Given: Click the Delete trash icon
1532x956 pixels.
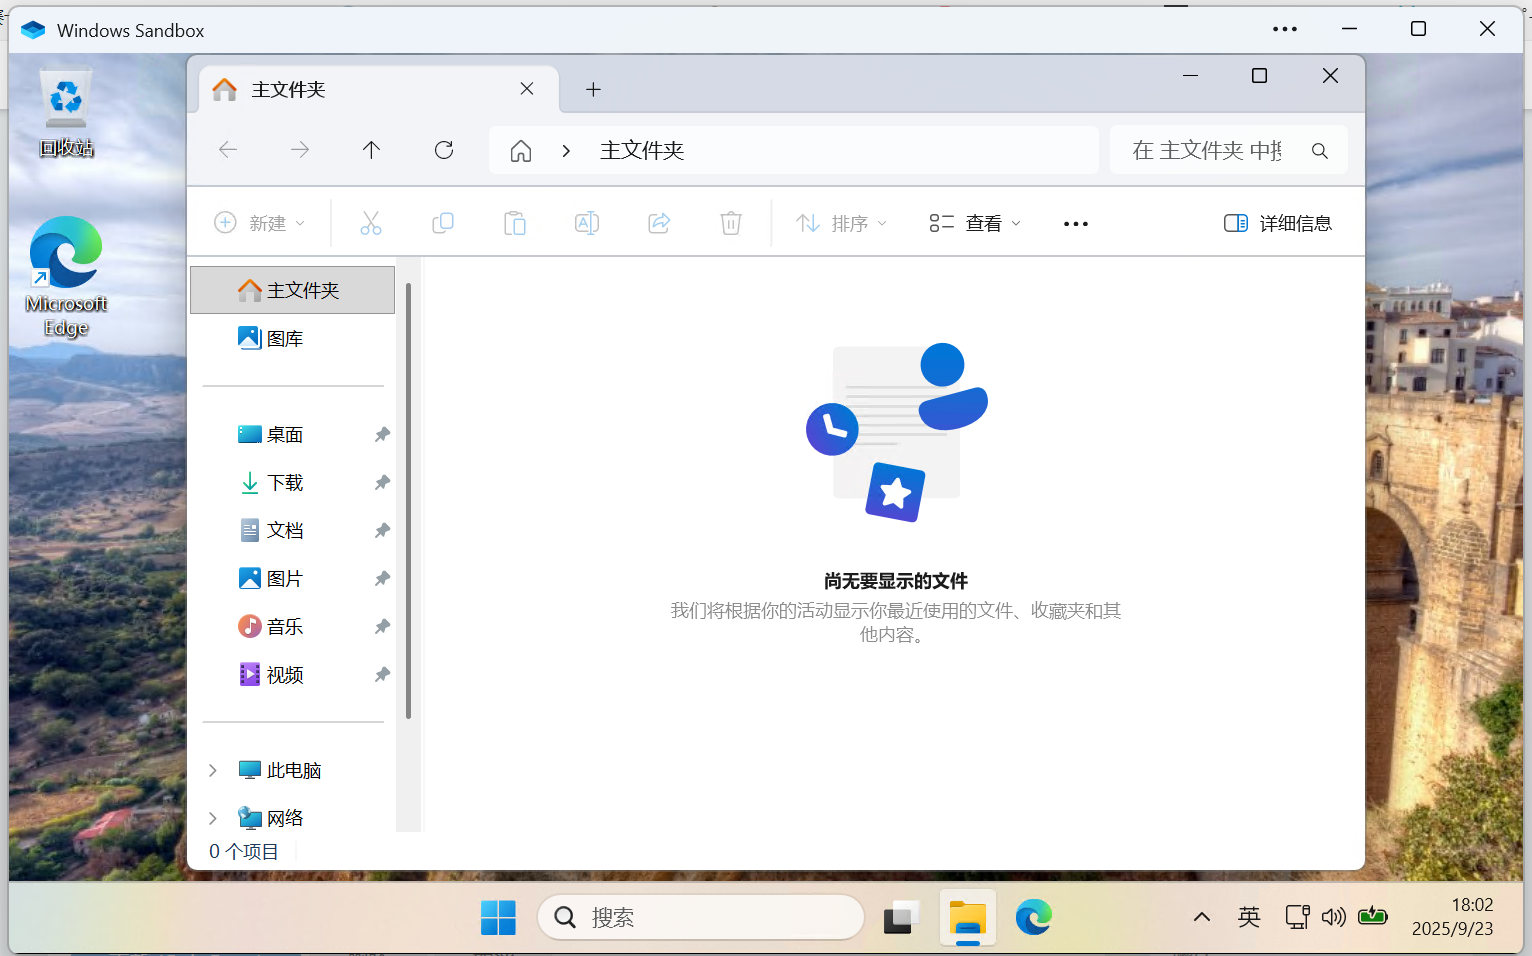Looking at the screenshot, I should 731,223.
